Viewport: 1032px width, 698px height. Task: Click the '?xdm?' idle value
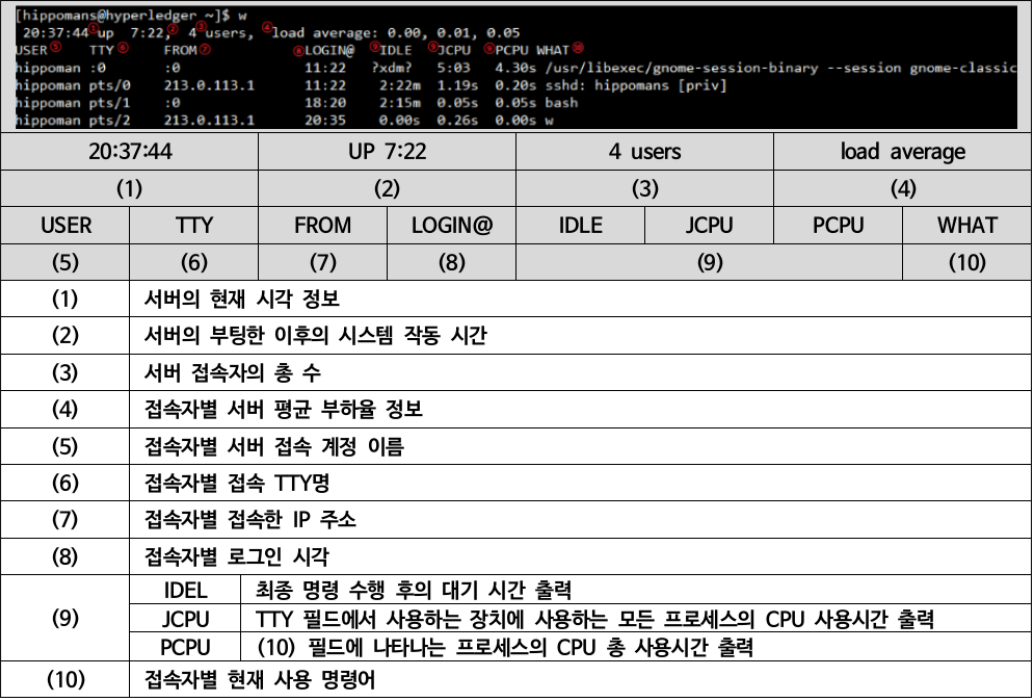[x=391, y=67]
